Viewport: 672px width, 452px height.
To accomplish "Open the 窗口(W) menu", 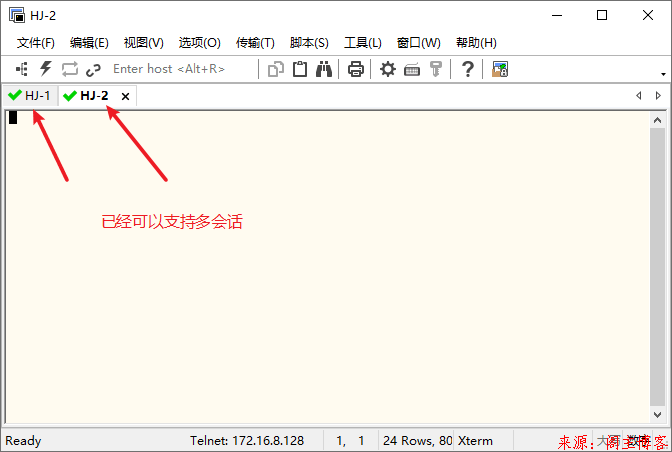I will coord(419,43).
